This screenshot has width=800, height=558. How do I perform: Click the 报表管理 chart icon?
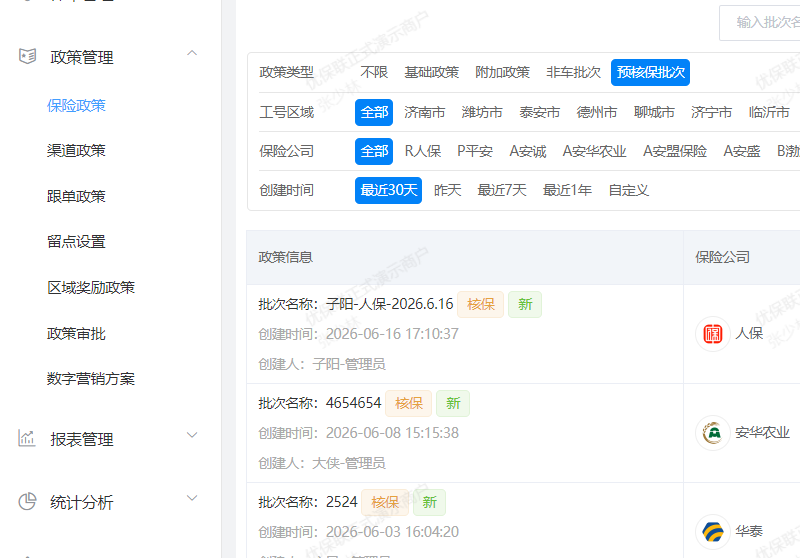27,438
